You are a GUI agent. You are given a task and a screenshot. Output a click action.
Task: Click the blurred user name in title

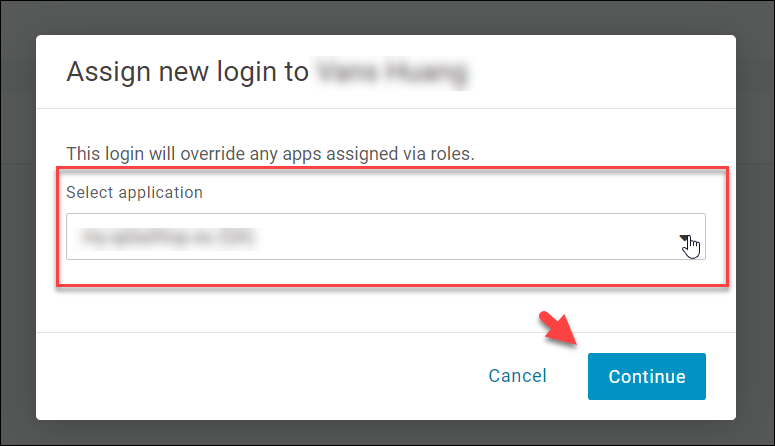click(x=393, y=73)
